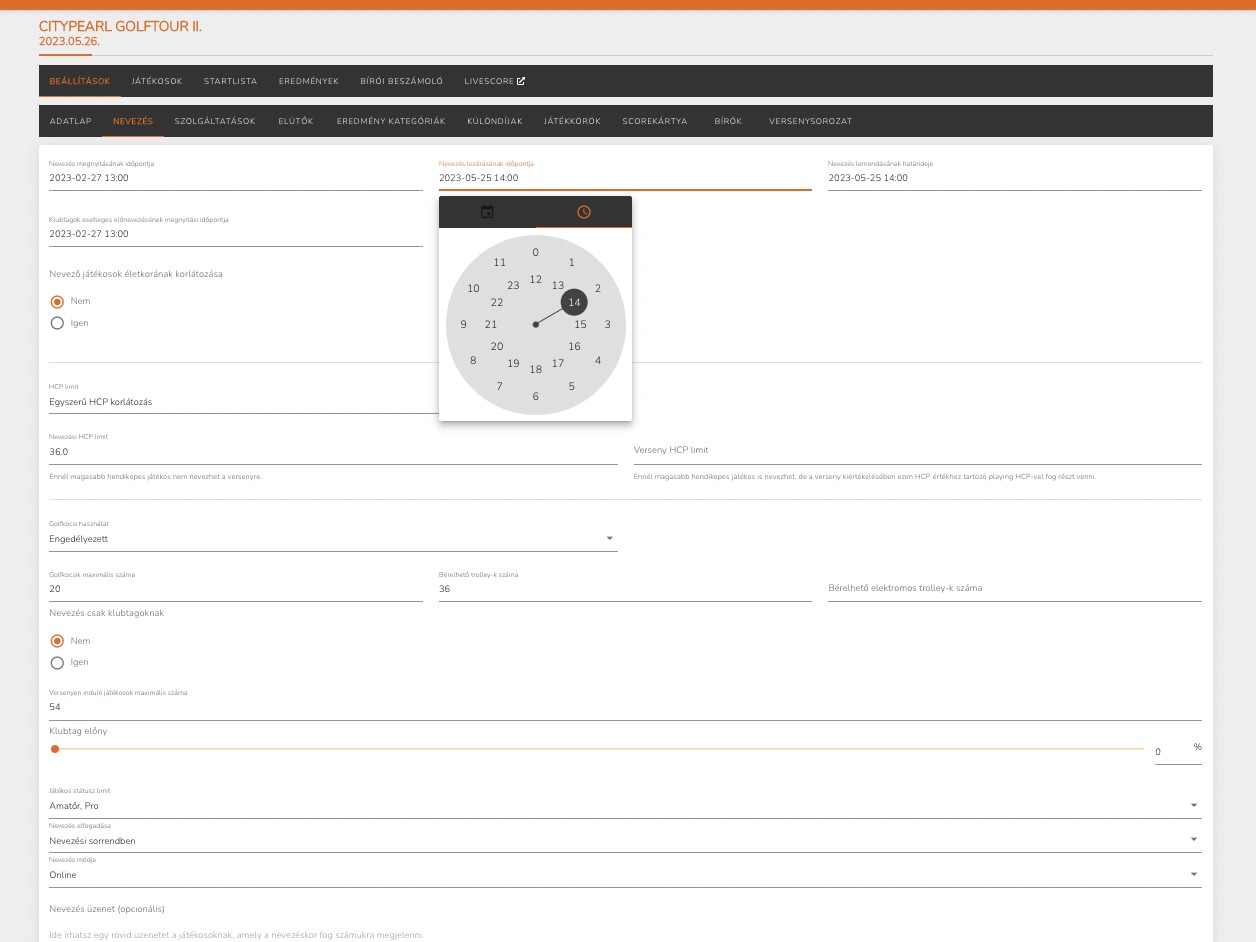Image resolution: width=1256 pixels, height=942 pixels.
Task: Open the Versenysorozat sub-tab
Action: tap(811, 121)
